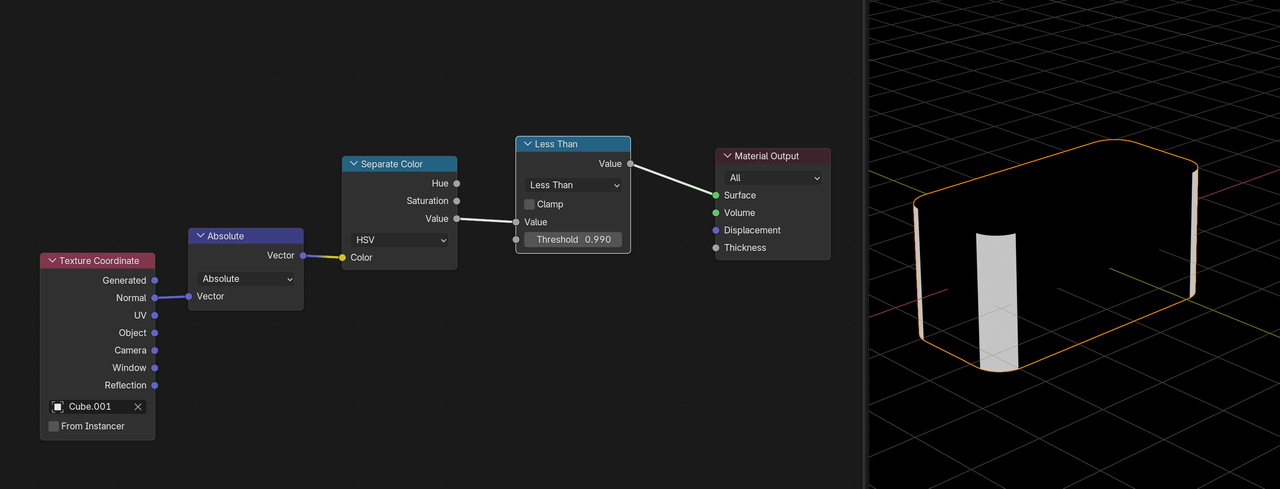Collapse the Material Output node
Screen dimensions: 1280x489
[x=728, y=156]
